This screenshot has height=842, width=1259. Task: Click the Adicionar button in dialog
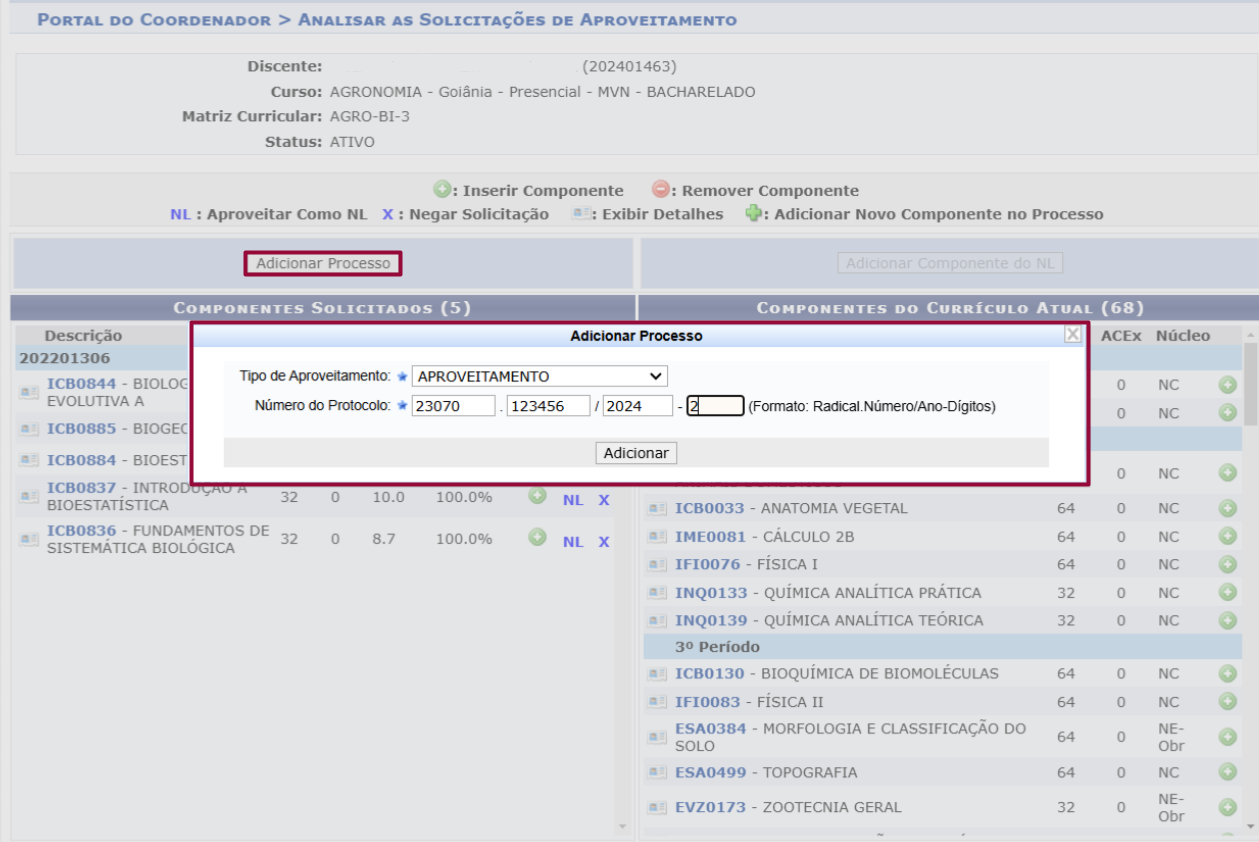636,453
